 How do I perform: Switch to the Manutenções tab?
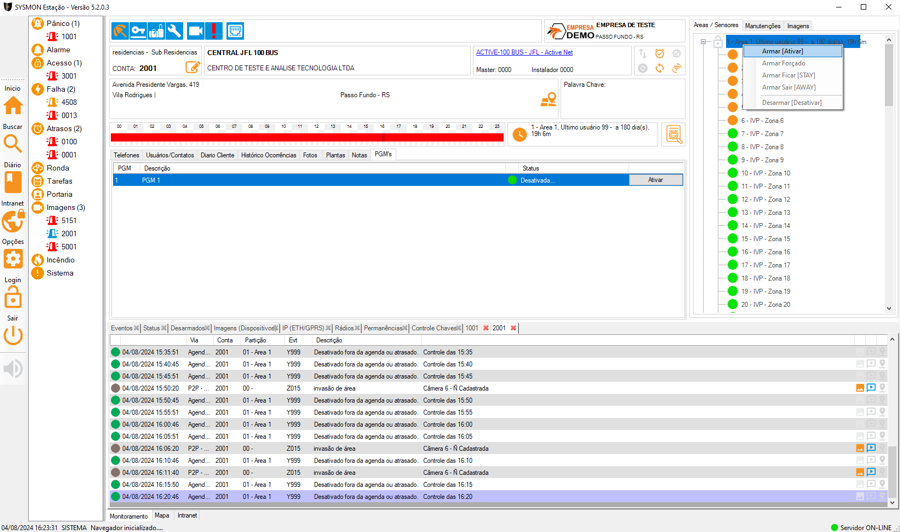762,26
